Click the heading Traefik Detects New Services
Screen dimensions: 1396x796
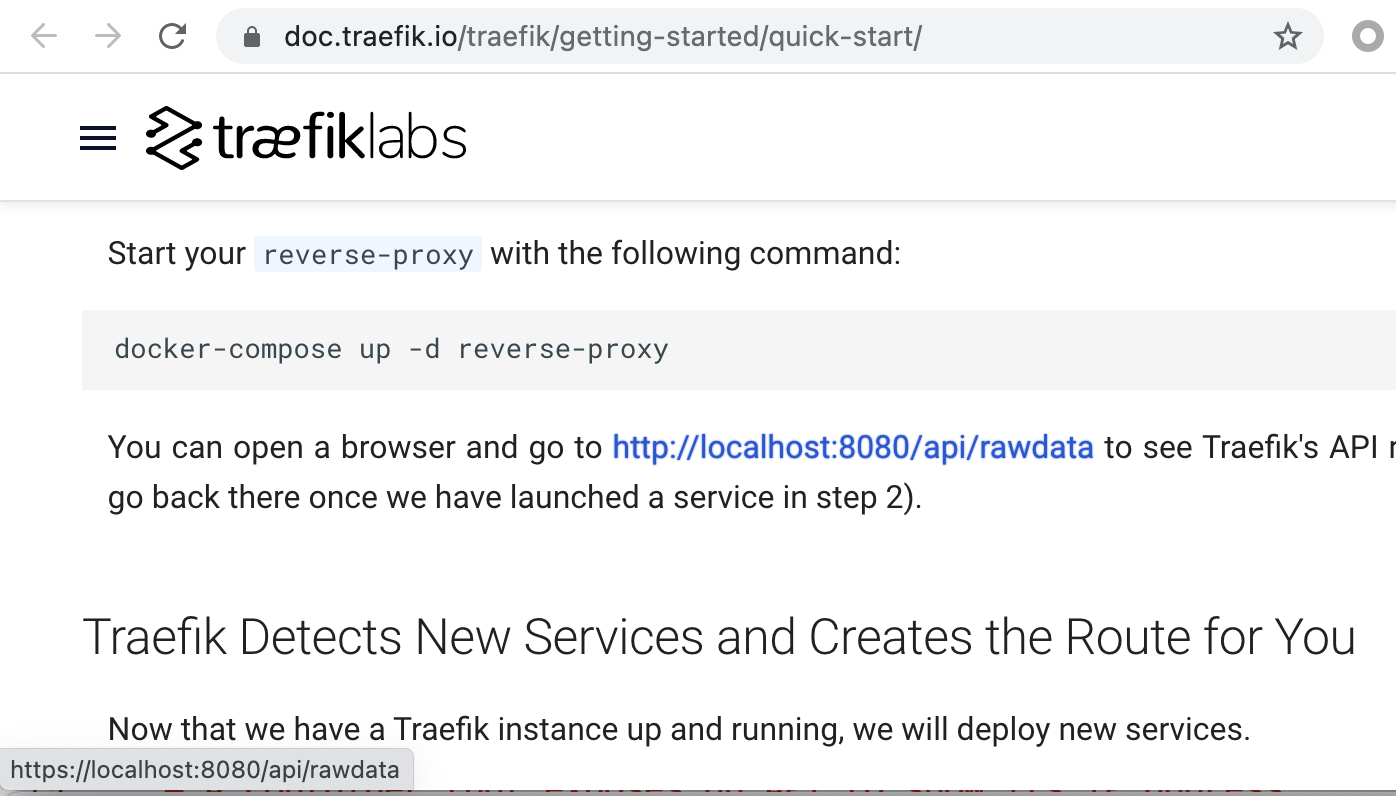tap(720, 637)
